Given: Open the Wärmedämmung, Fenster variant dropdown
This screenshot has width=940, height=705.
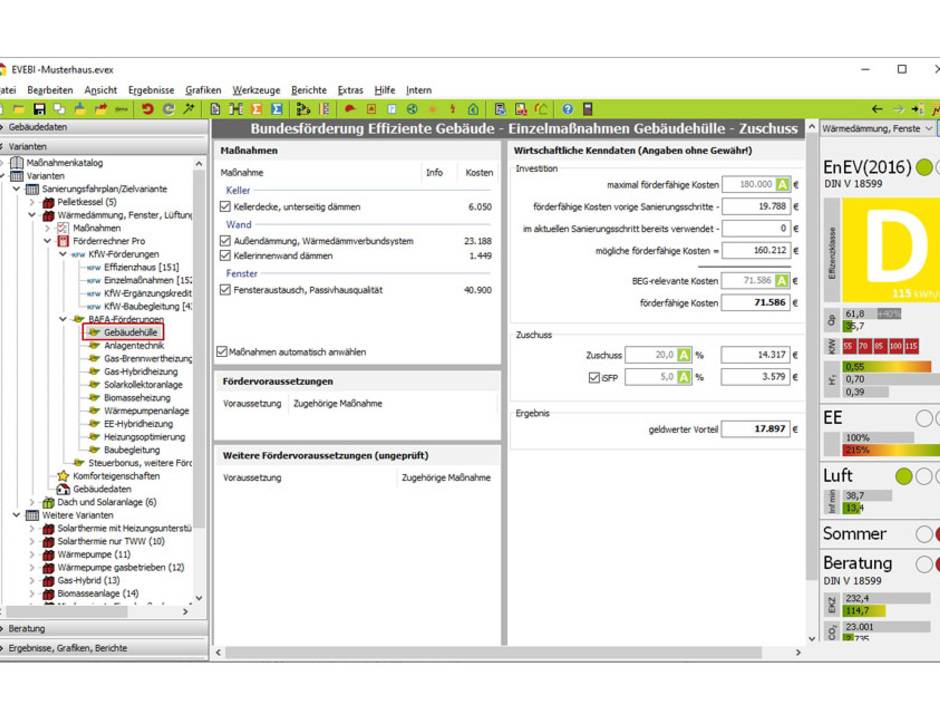Looking at the screenshot, I should pos(929,129).
